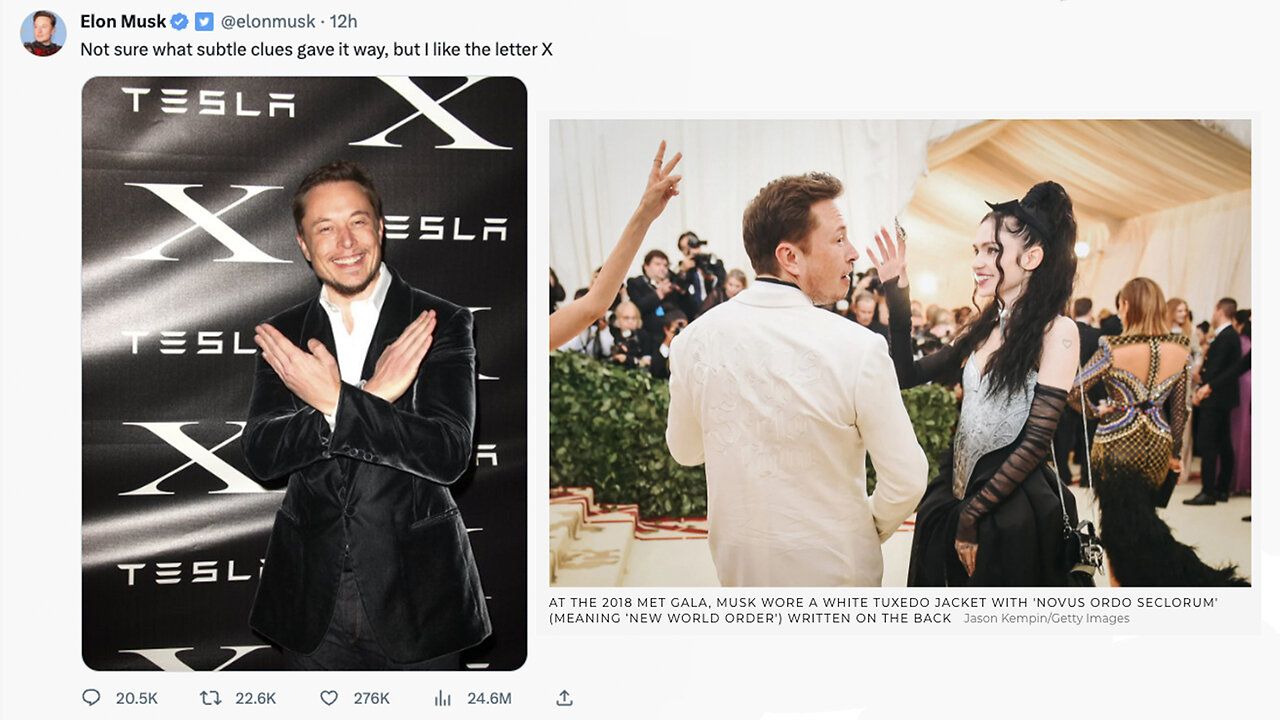
Task: Click the tweet text about letter X
Action: 316,49
